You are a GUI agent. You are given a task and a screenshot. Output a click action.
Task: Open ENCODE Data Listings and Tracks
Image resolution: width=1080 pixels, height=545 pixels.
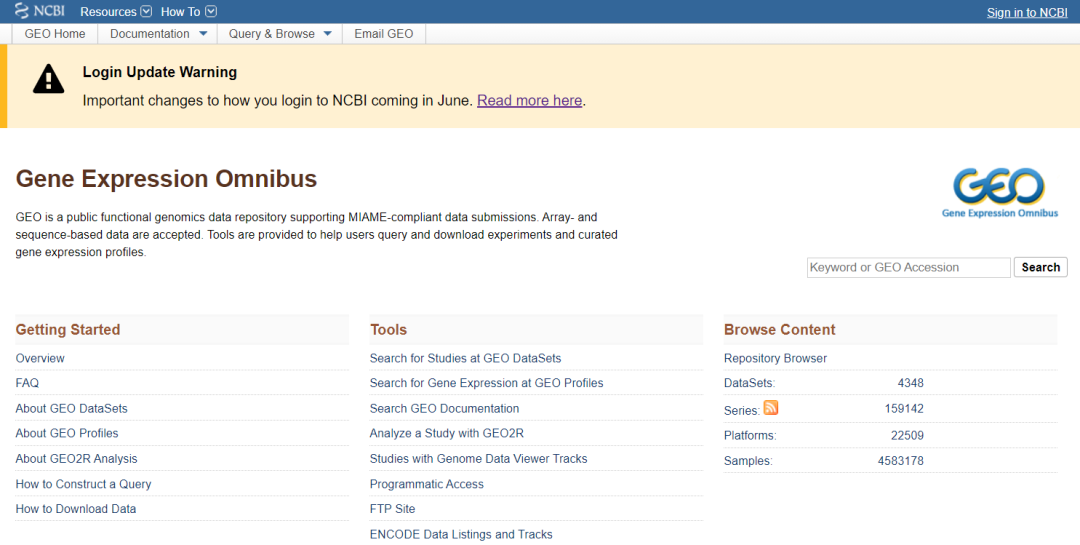pos(461,535)
